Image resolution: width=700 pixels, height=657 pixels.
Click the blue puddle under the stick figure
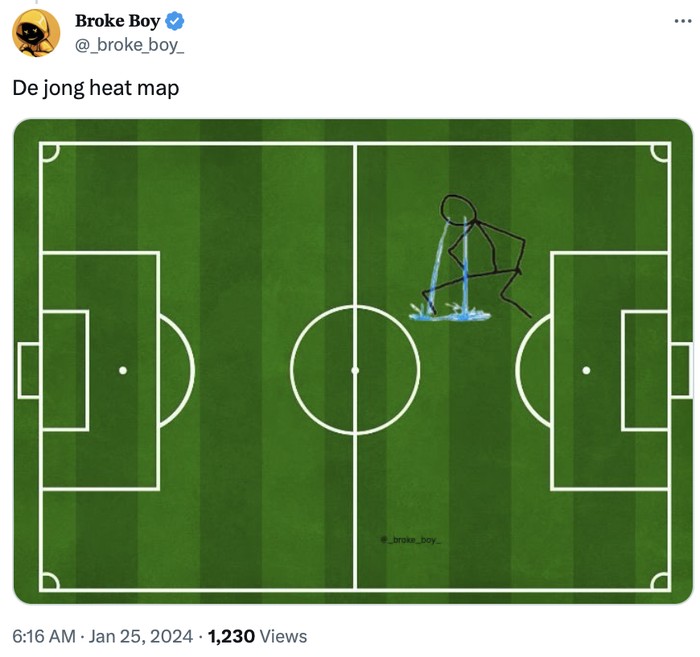450,315
